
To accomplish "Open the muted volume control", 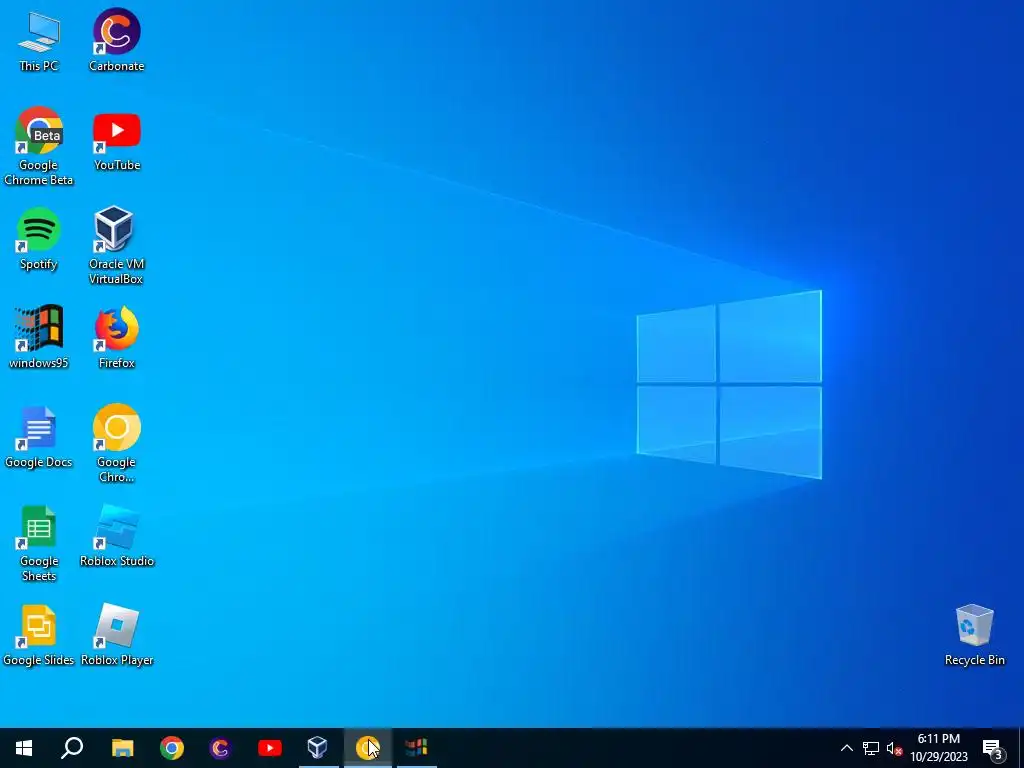I will click(895, 748).
